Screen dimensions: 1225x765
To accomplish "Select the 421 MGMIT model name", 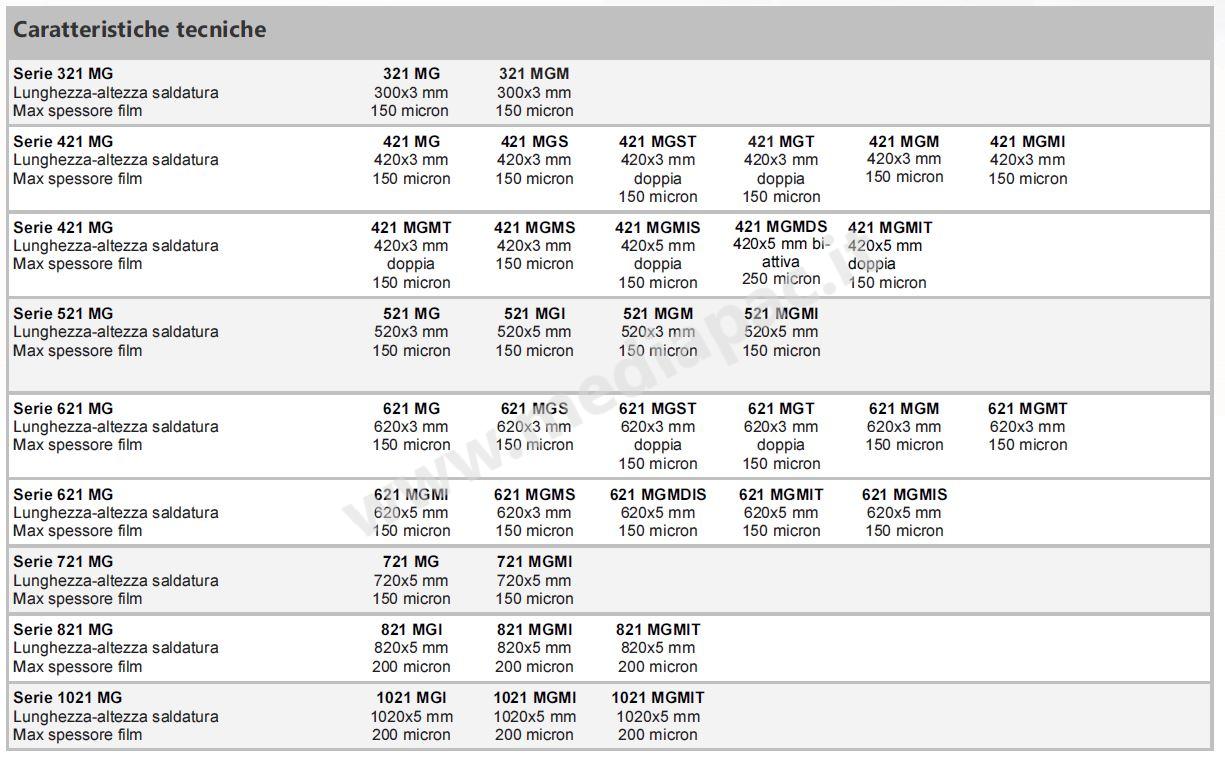I will point(889,228).
